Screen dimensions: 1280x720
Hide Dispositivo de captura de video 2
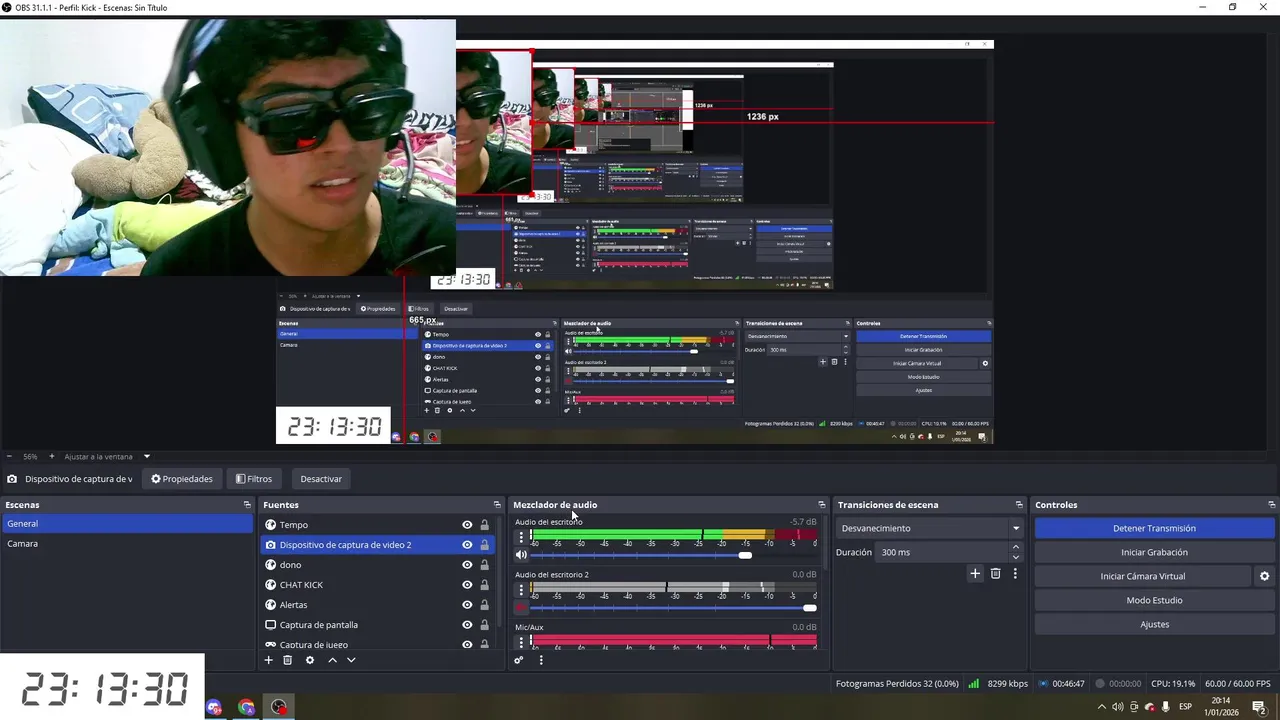pyautogui.click(x=467, y=545)
